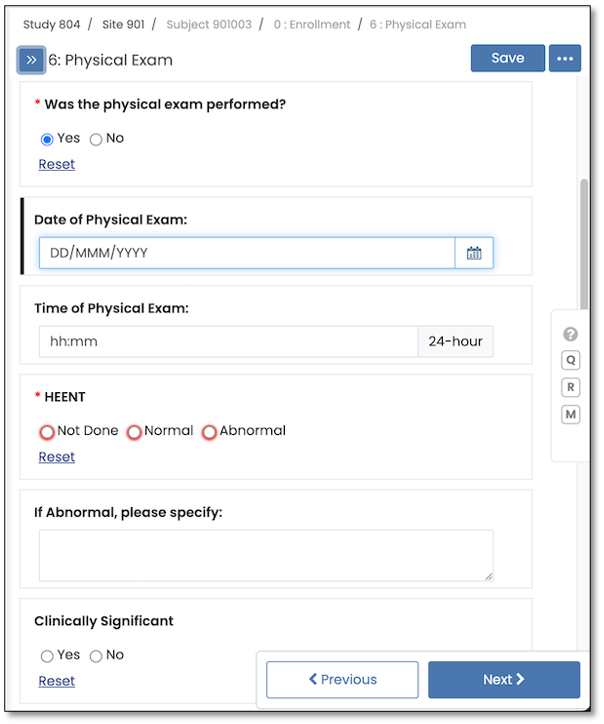This screenshot has height=724, width=604.
Task: Open the calendar date picker icon
Action: click(474, 253)
